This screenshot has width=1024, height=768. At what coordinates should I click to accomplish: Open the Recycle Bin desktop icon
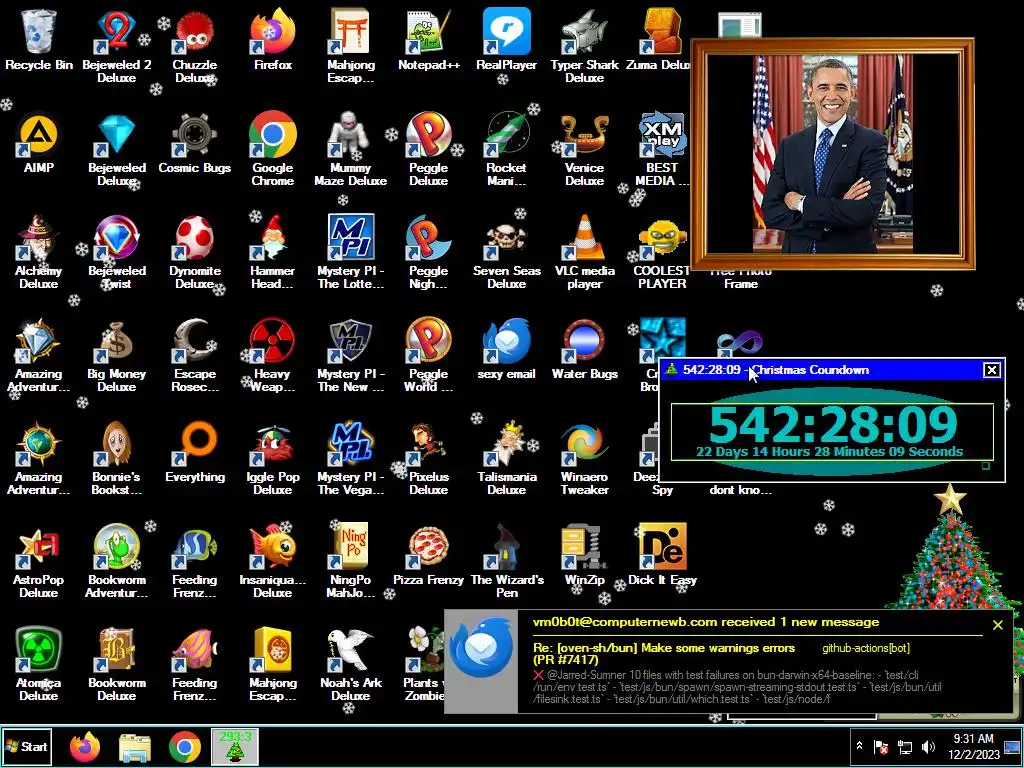pos(39,39)
